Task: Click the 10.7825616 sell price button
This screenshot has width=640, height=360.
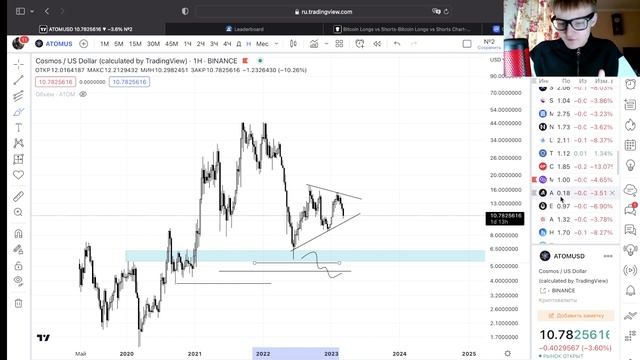Action: point(55,82)
